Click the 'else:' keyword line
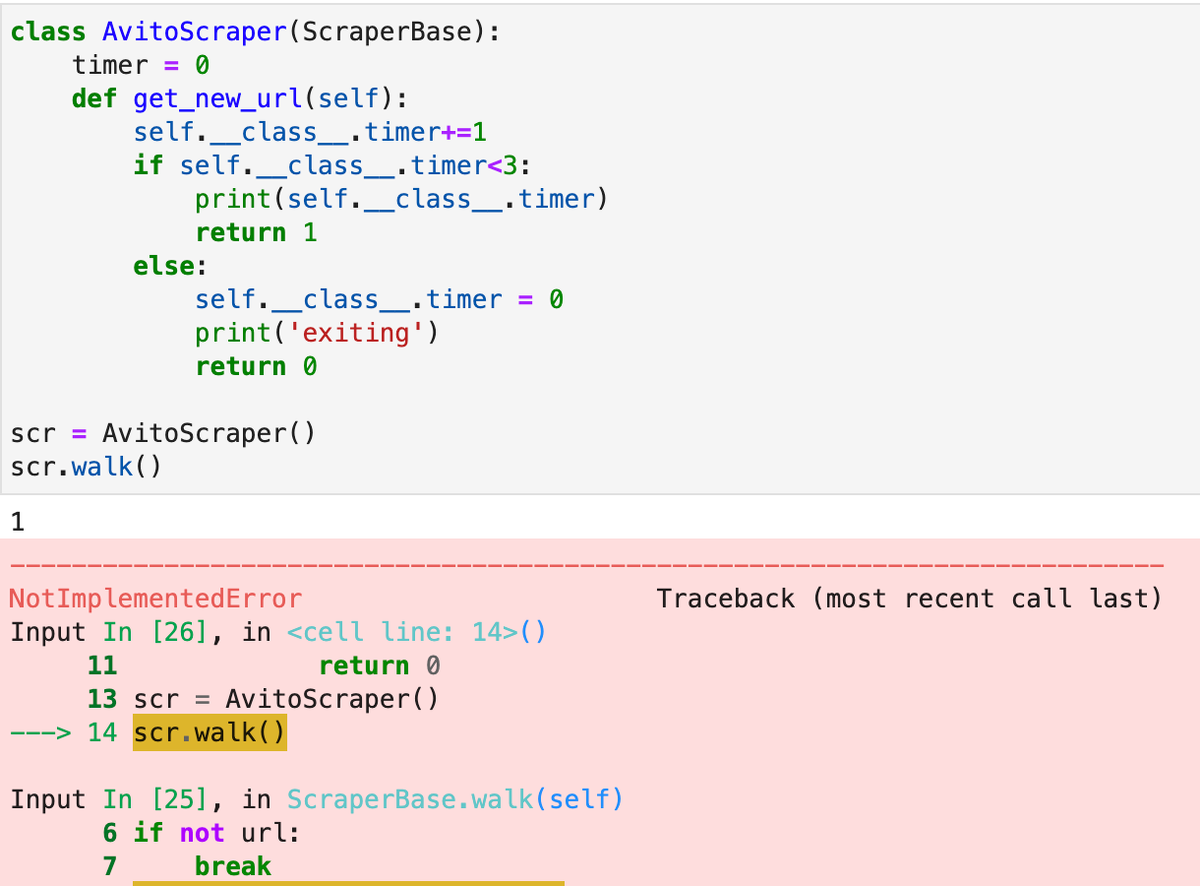 (x=170, y=266)
